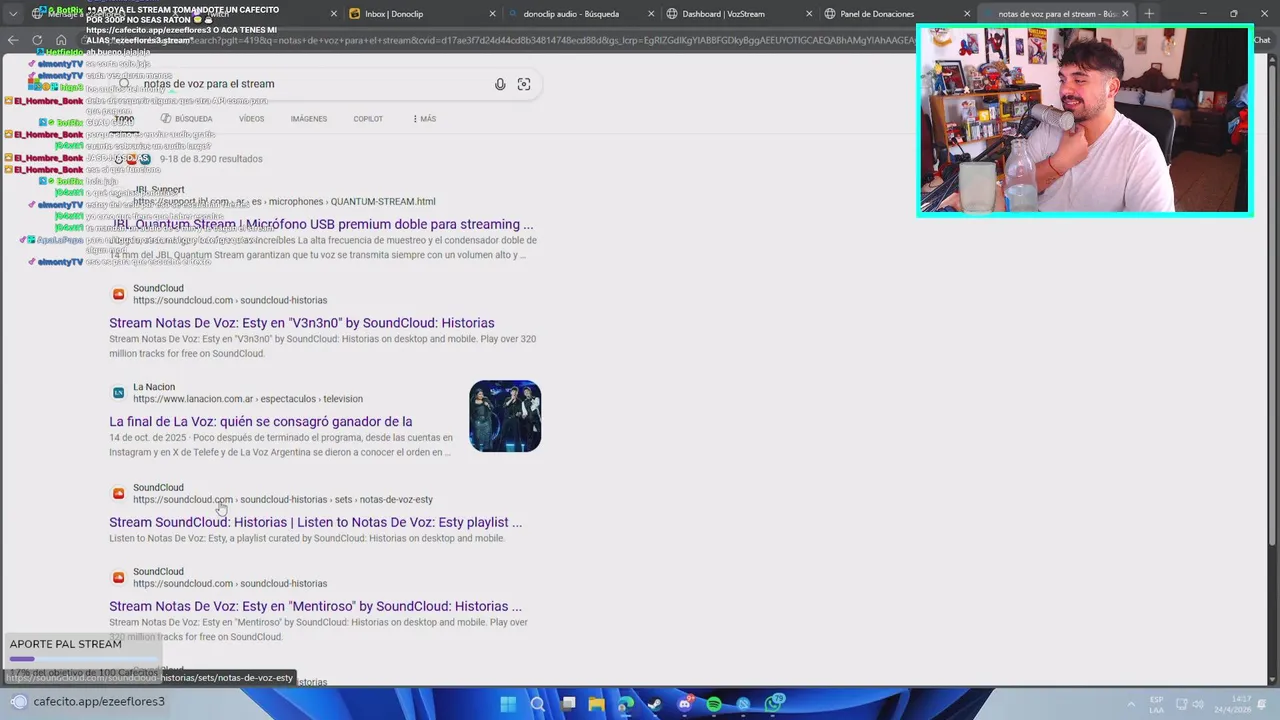Go back with the browser back arrow

pos(12,40)
